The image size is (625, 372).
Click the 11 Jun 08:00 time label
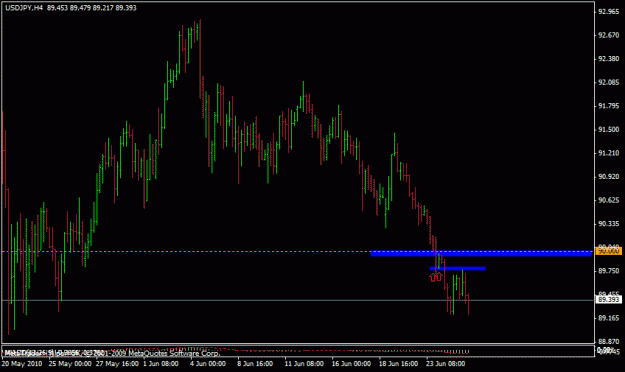point(304,364)
